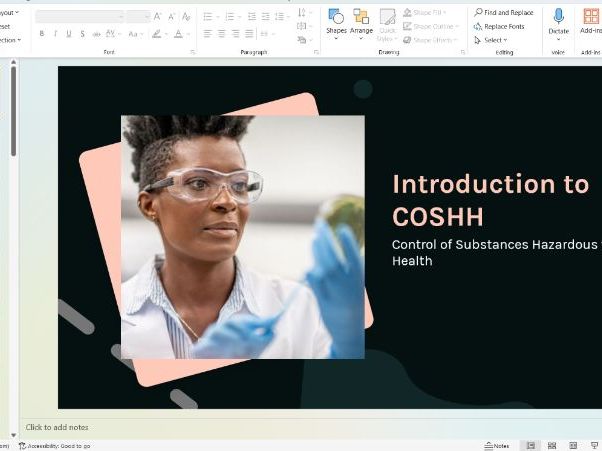Open Drawing dialog launcher

[463, 52]
